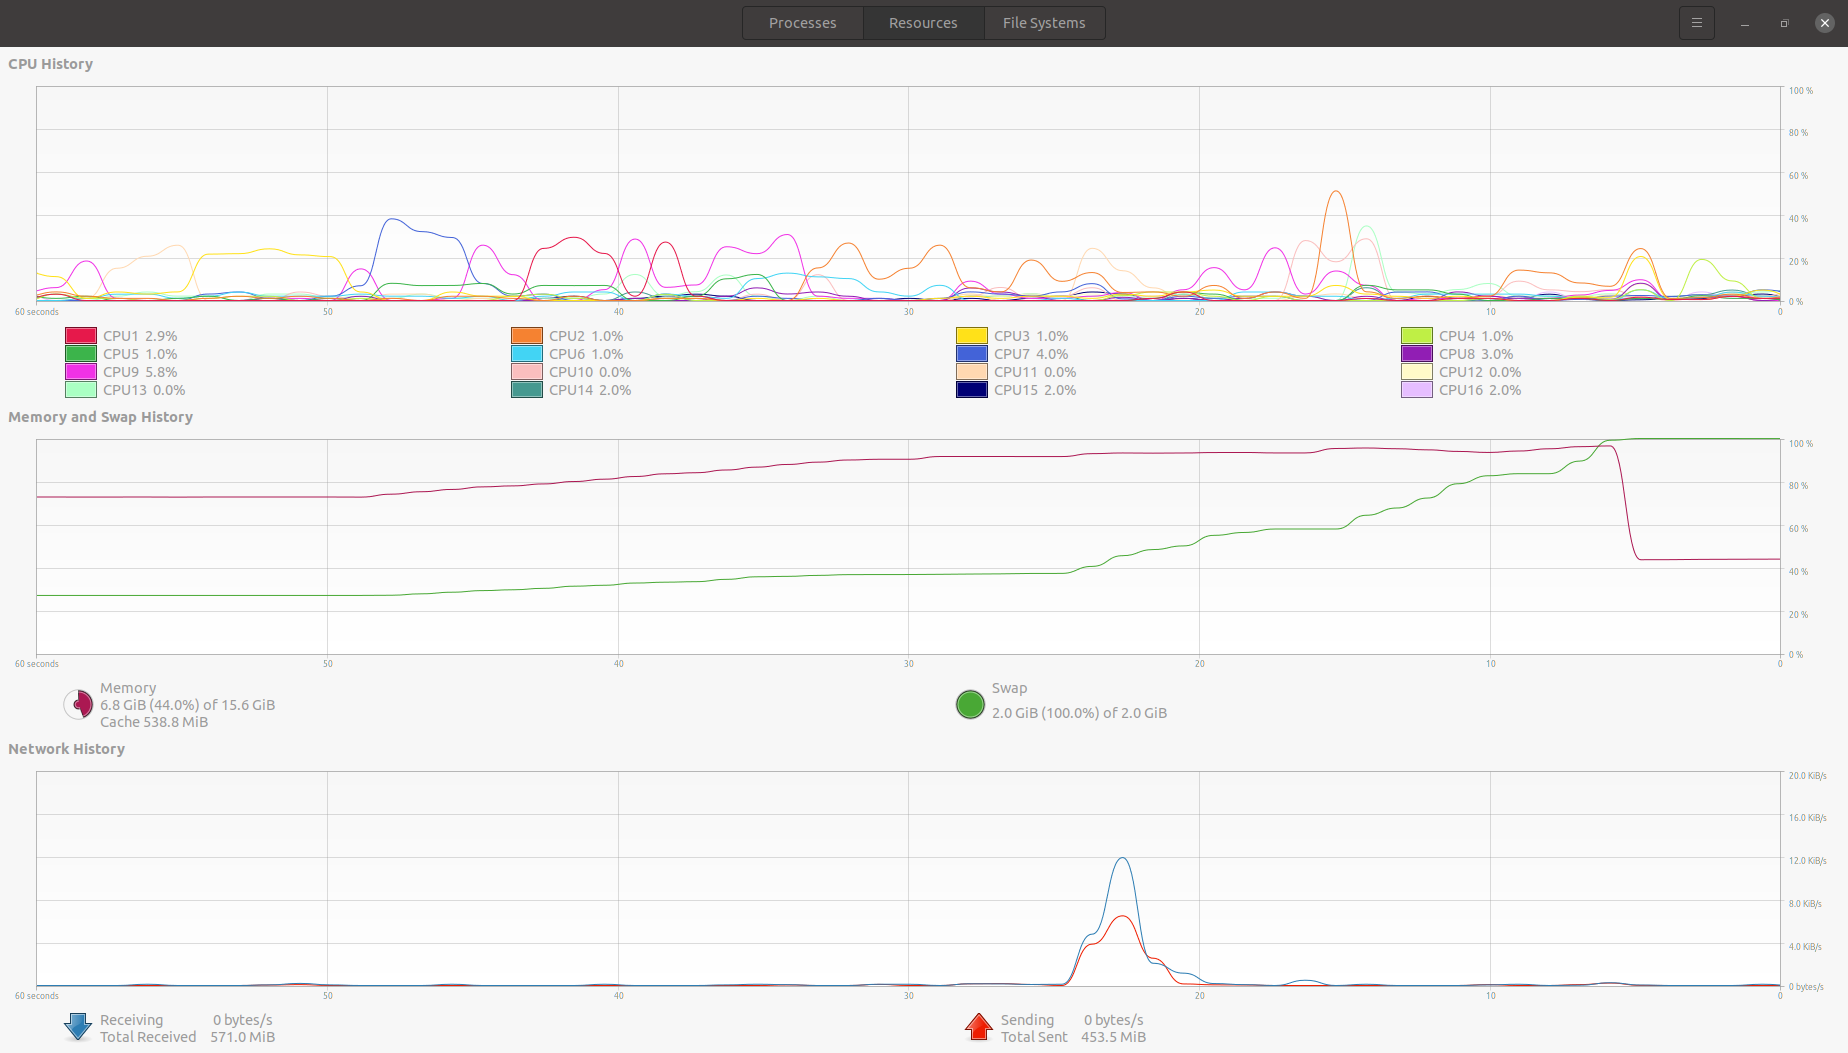Click the CPU9 magenta color swatch
The height and width of the screenshot is (1053, 1848).
click(x=80, y=371)
